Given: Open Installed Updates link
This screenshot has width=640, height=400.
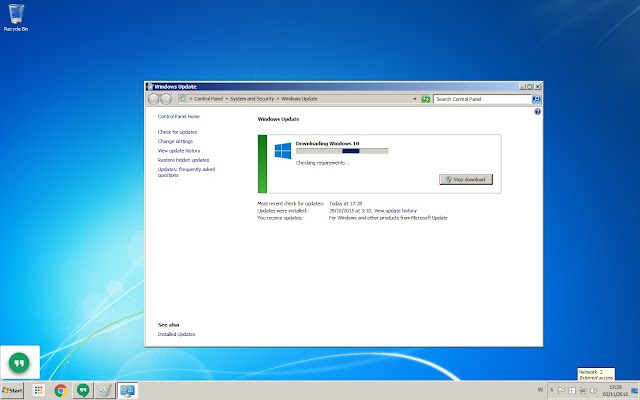Looking at the screenshot, I should coord(176,334).
